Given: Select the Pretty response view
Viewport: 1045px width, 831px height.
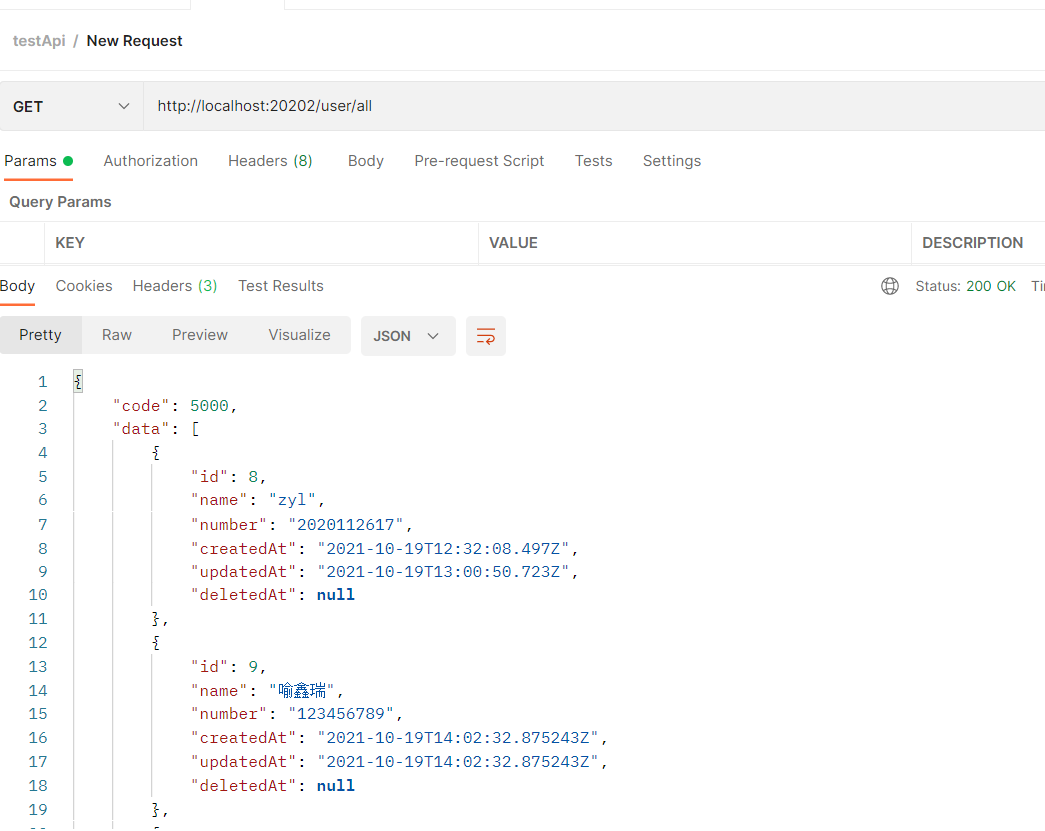Looking at the screenshot, I should (x=40, y=335).
